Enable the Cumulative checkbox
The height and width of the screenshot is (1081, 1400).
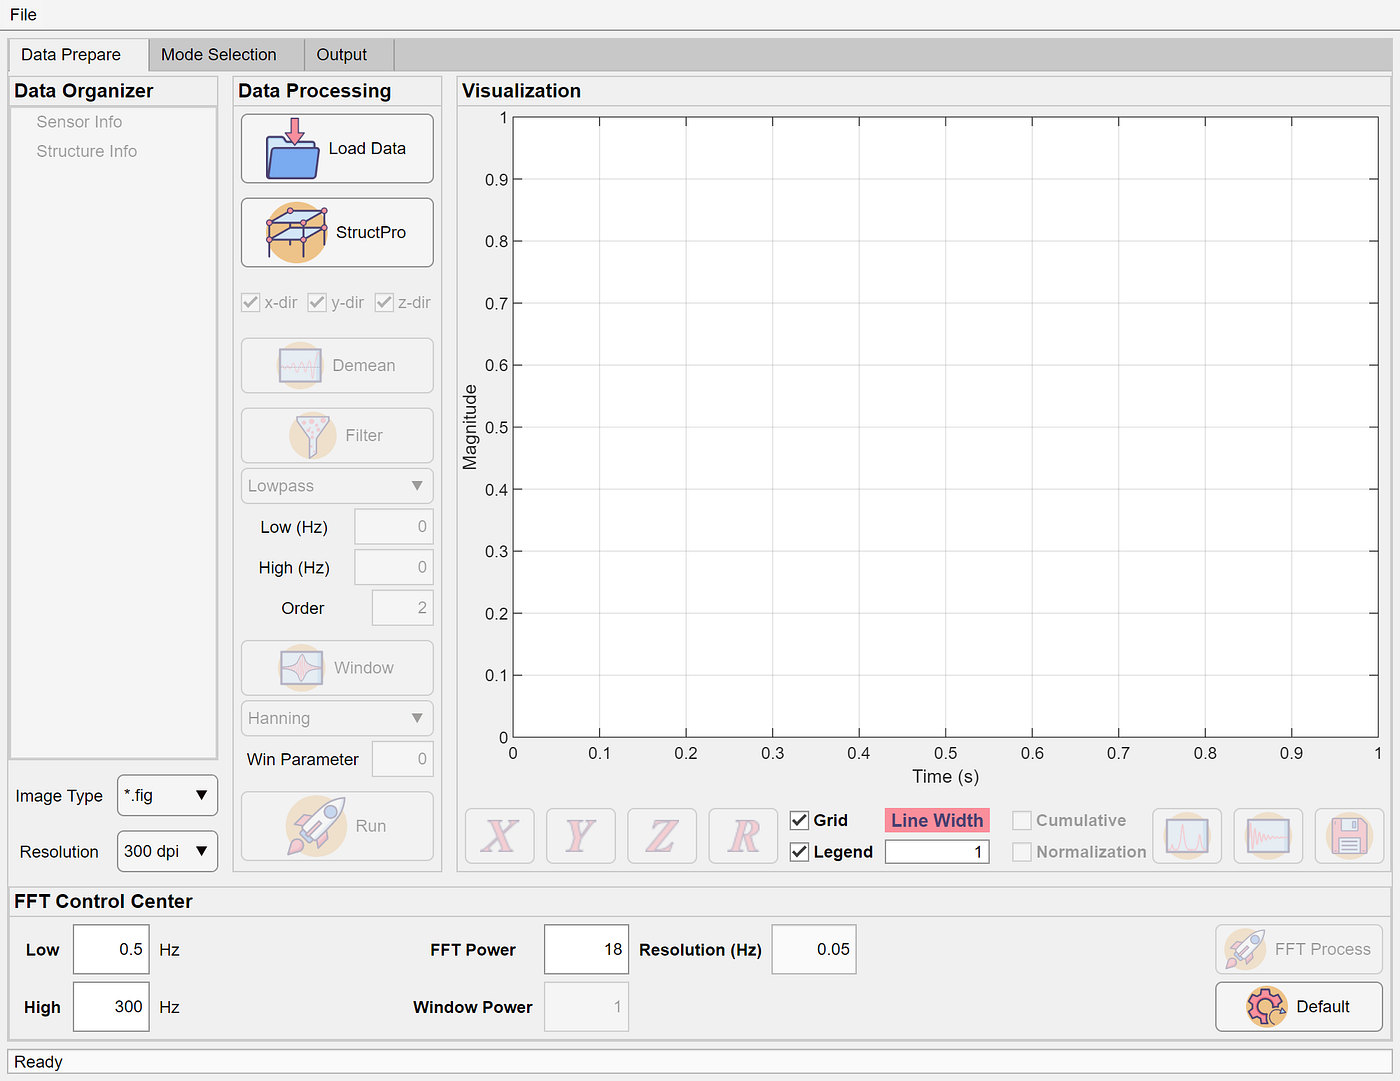1022,820
